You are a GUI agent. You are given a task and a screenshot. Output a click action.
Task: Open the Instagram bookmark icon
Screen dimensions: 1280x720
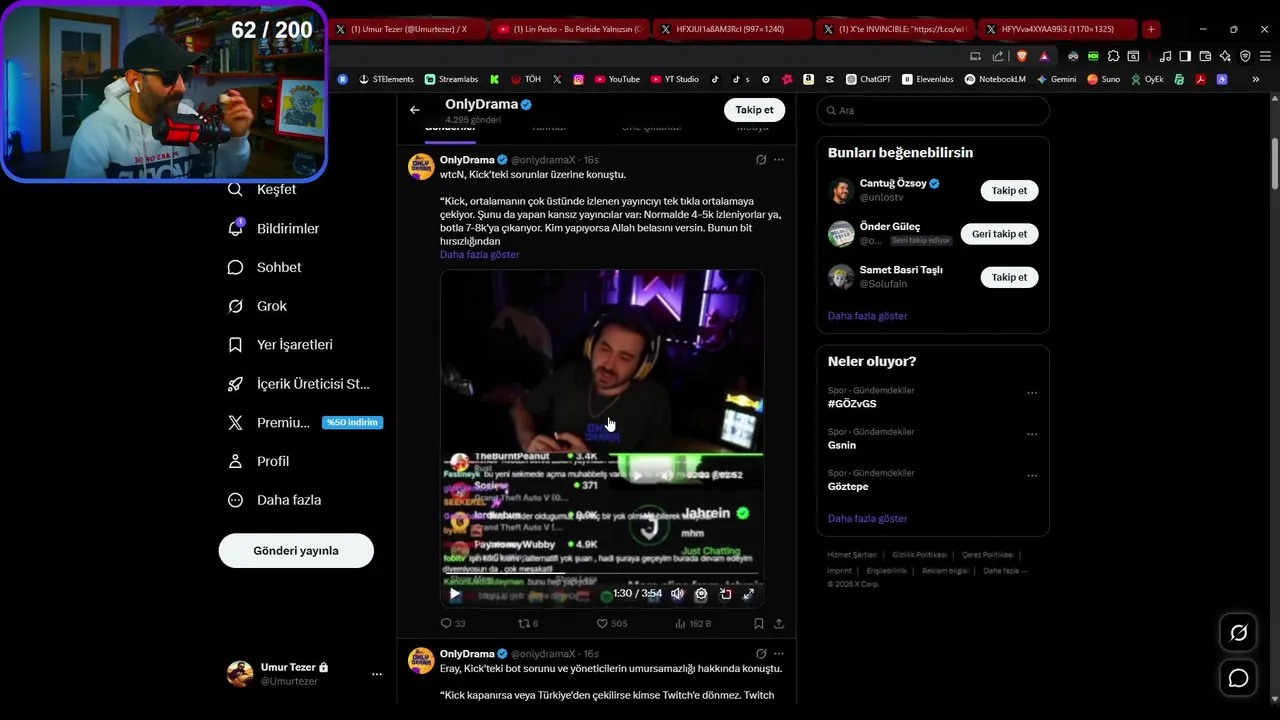tap(578, 79)
